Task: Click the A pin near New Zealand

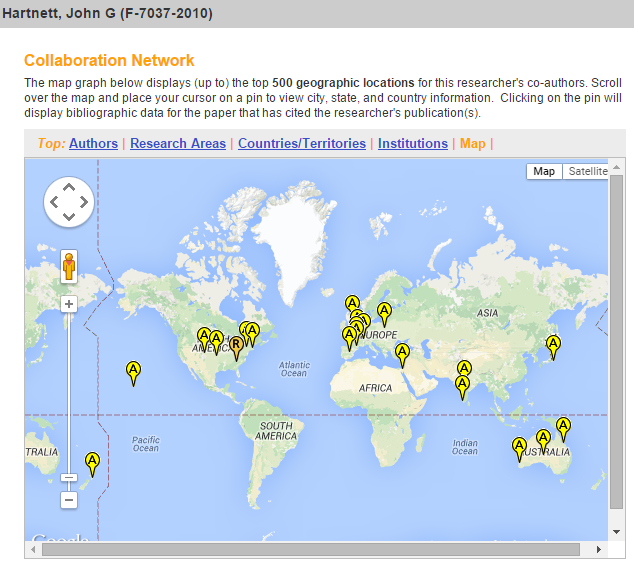Action: click(x=92, y=462)
